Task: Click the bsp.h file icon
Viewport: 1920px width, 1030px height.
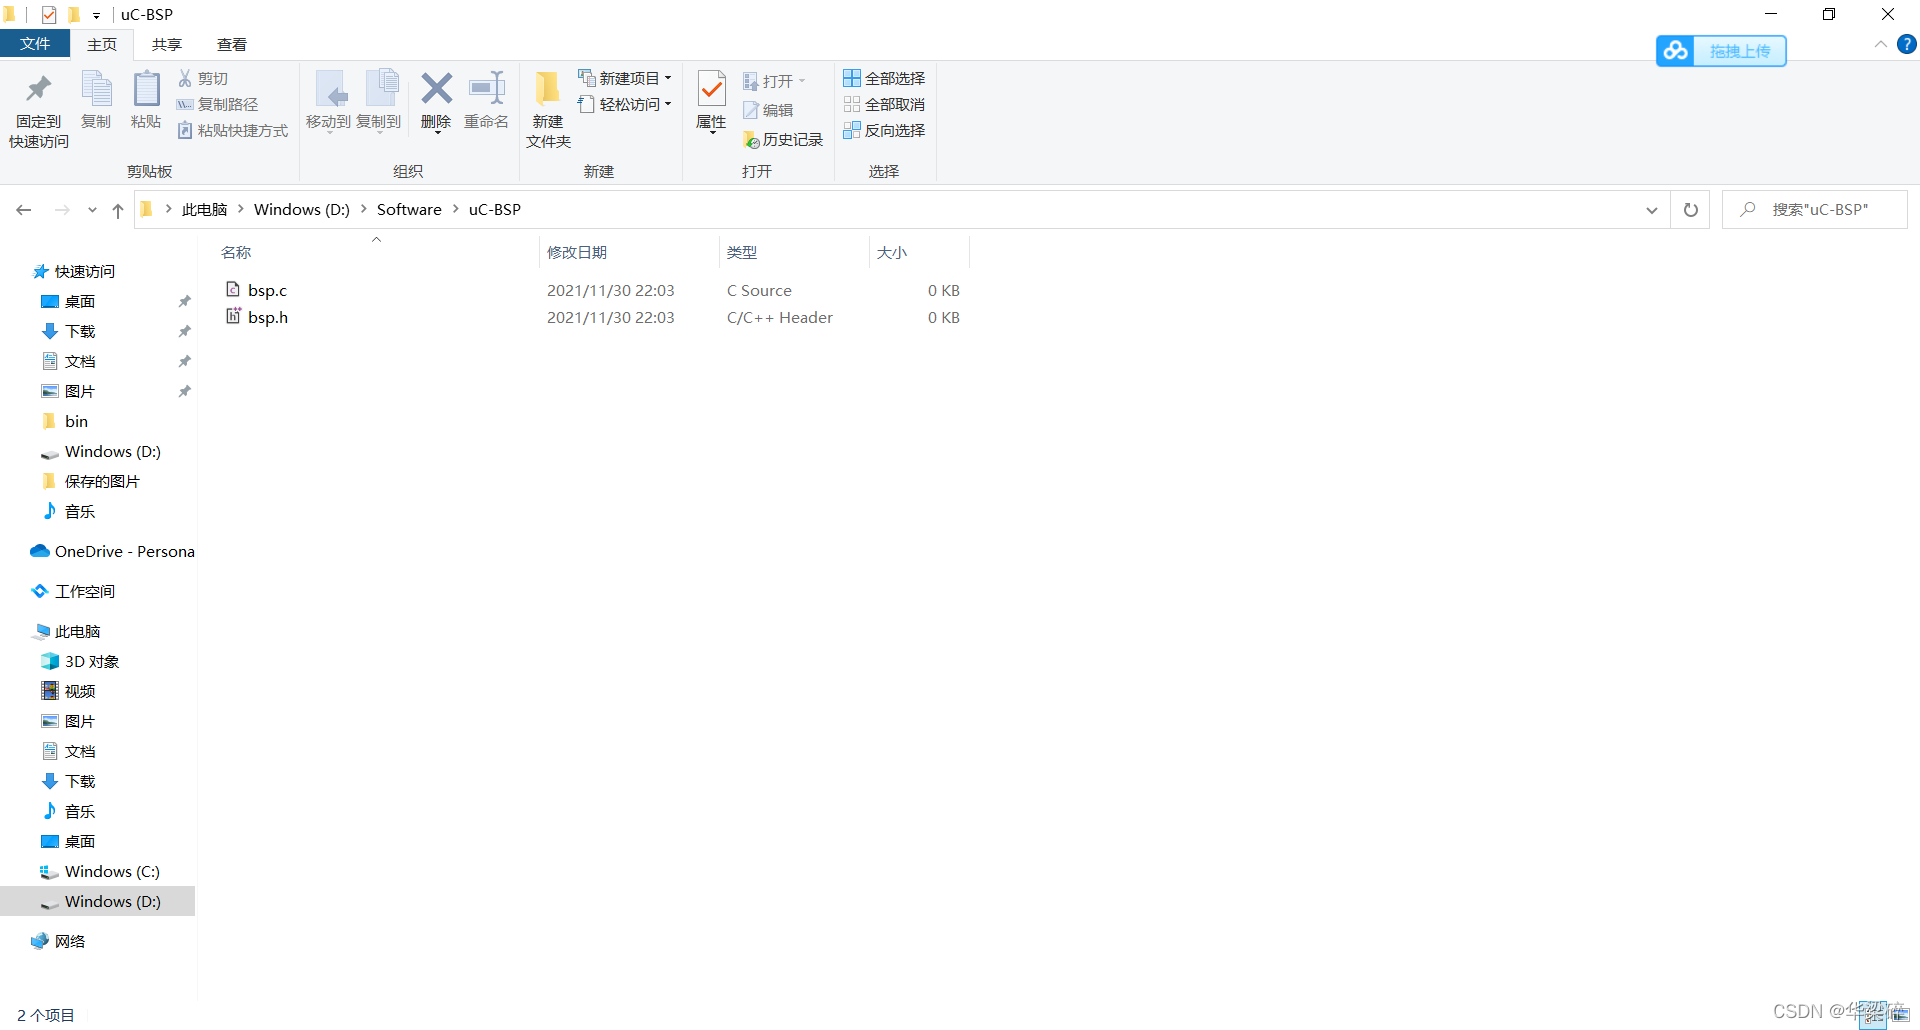Action: coord(233,316)
